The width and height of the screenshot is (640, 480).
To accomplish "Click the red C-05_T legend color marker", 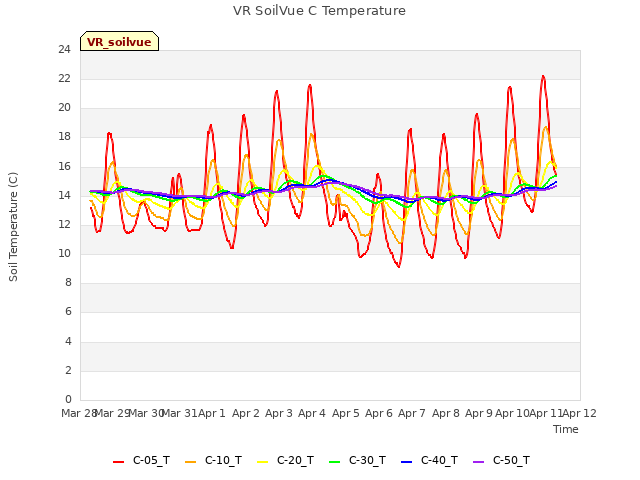I will click(x=118, y=462).
